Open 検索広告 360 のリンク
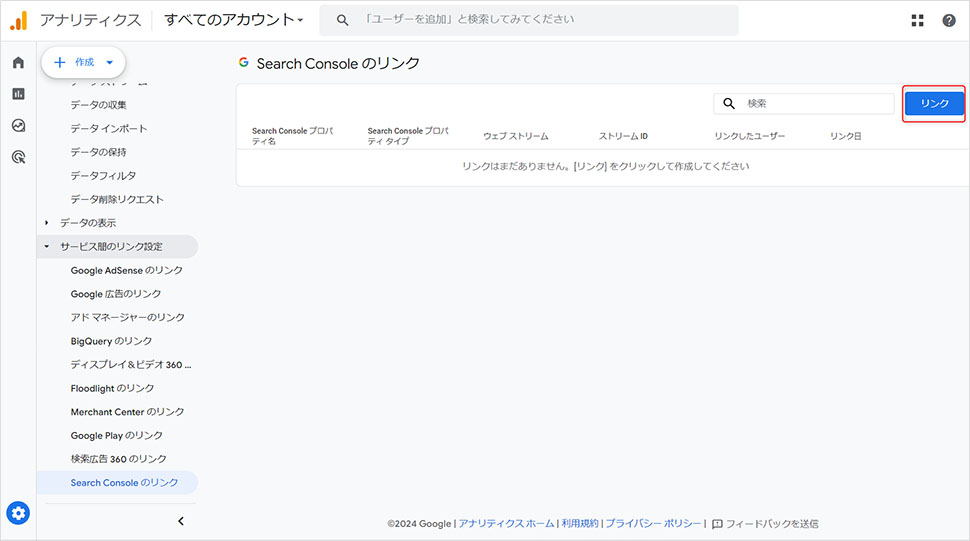 [118, 459]
